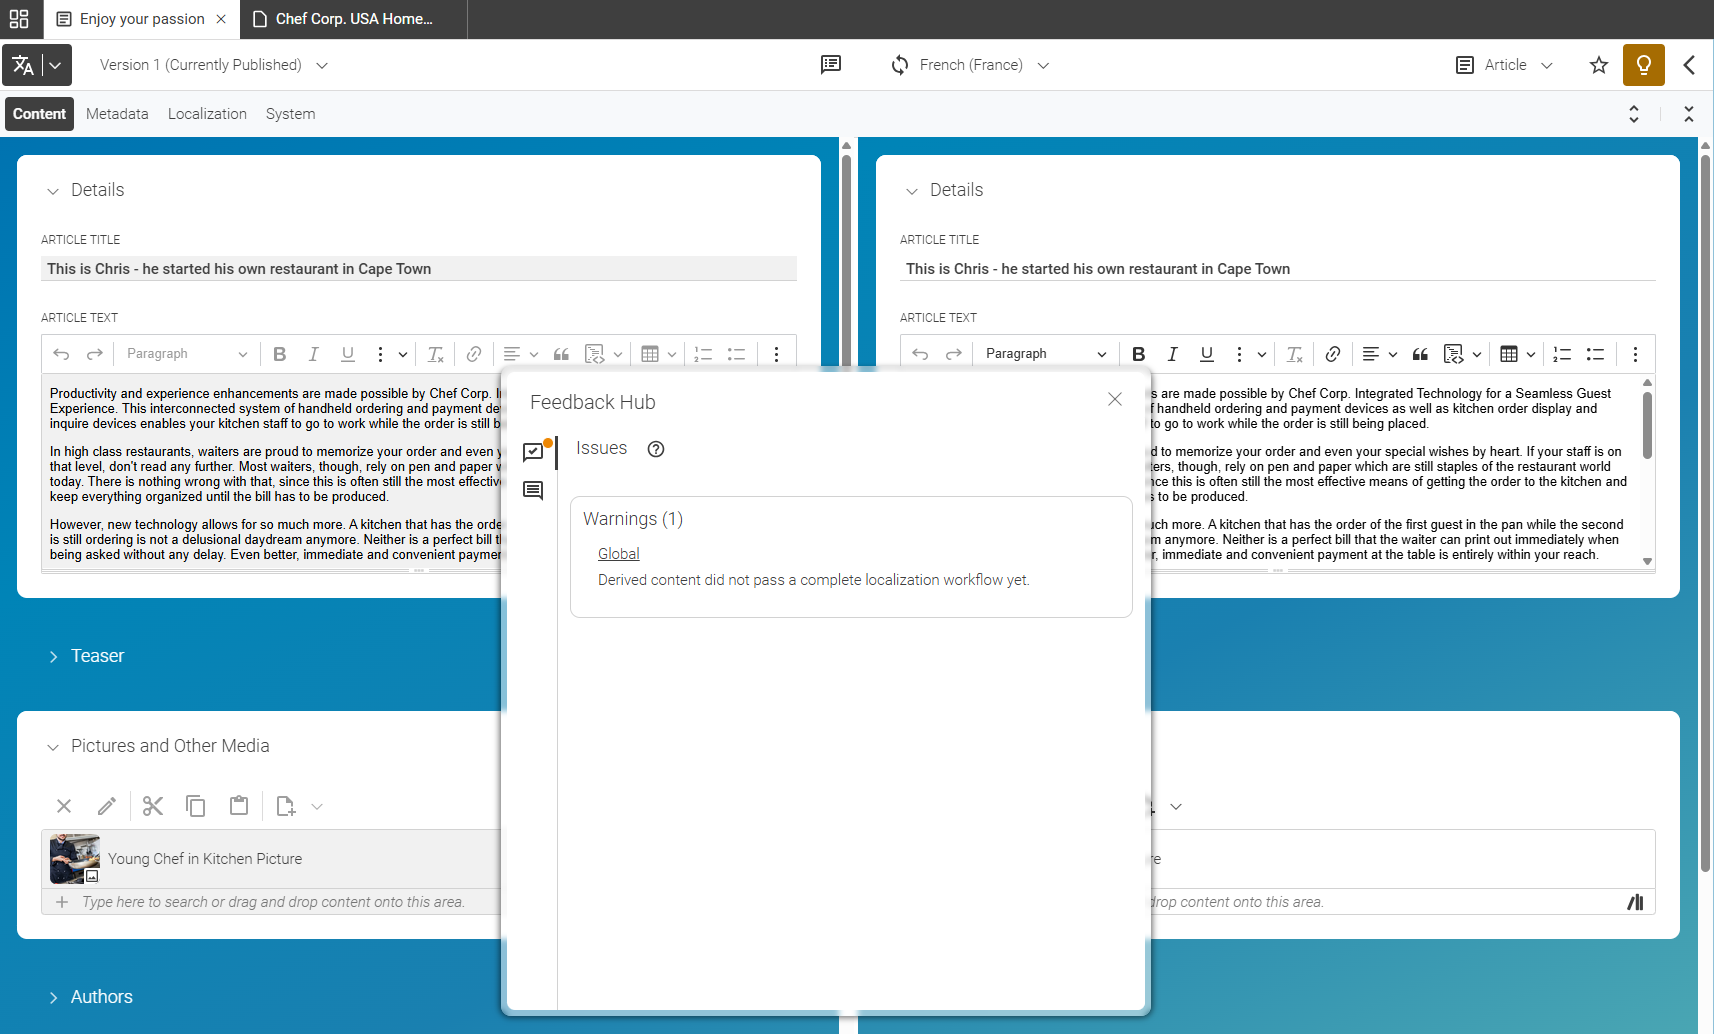Screen dimensions: 1714x1034
Task: Click the cut scissors icon in Pictures toolbar
Action: [x=152, y=806]
